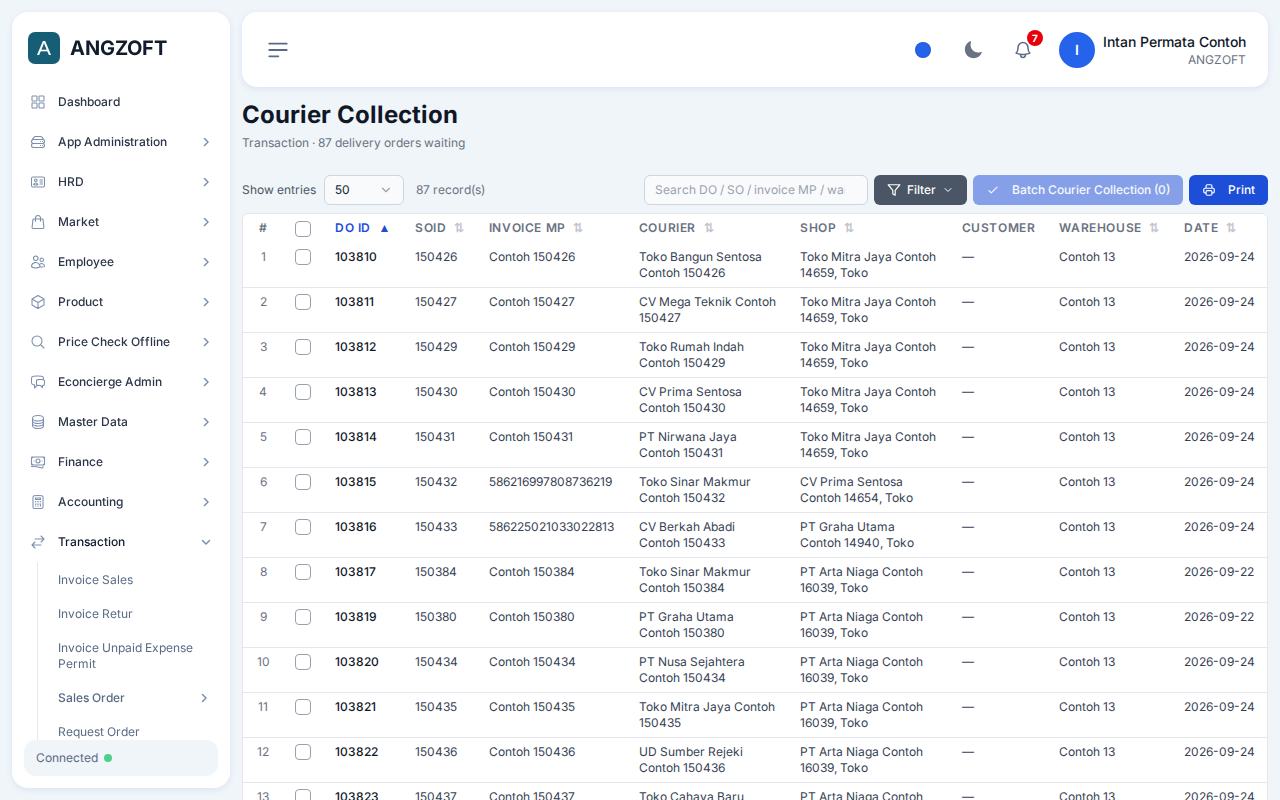1280x800 pixels.
Task: Click the HRD sidebar icon
Action: (38, 182)
